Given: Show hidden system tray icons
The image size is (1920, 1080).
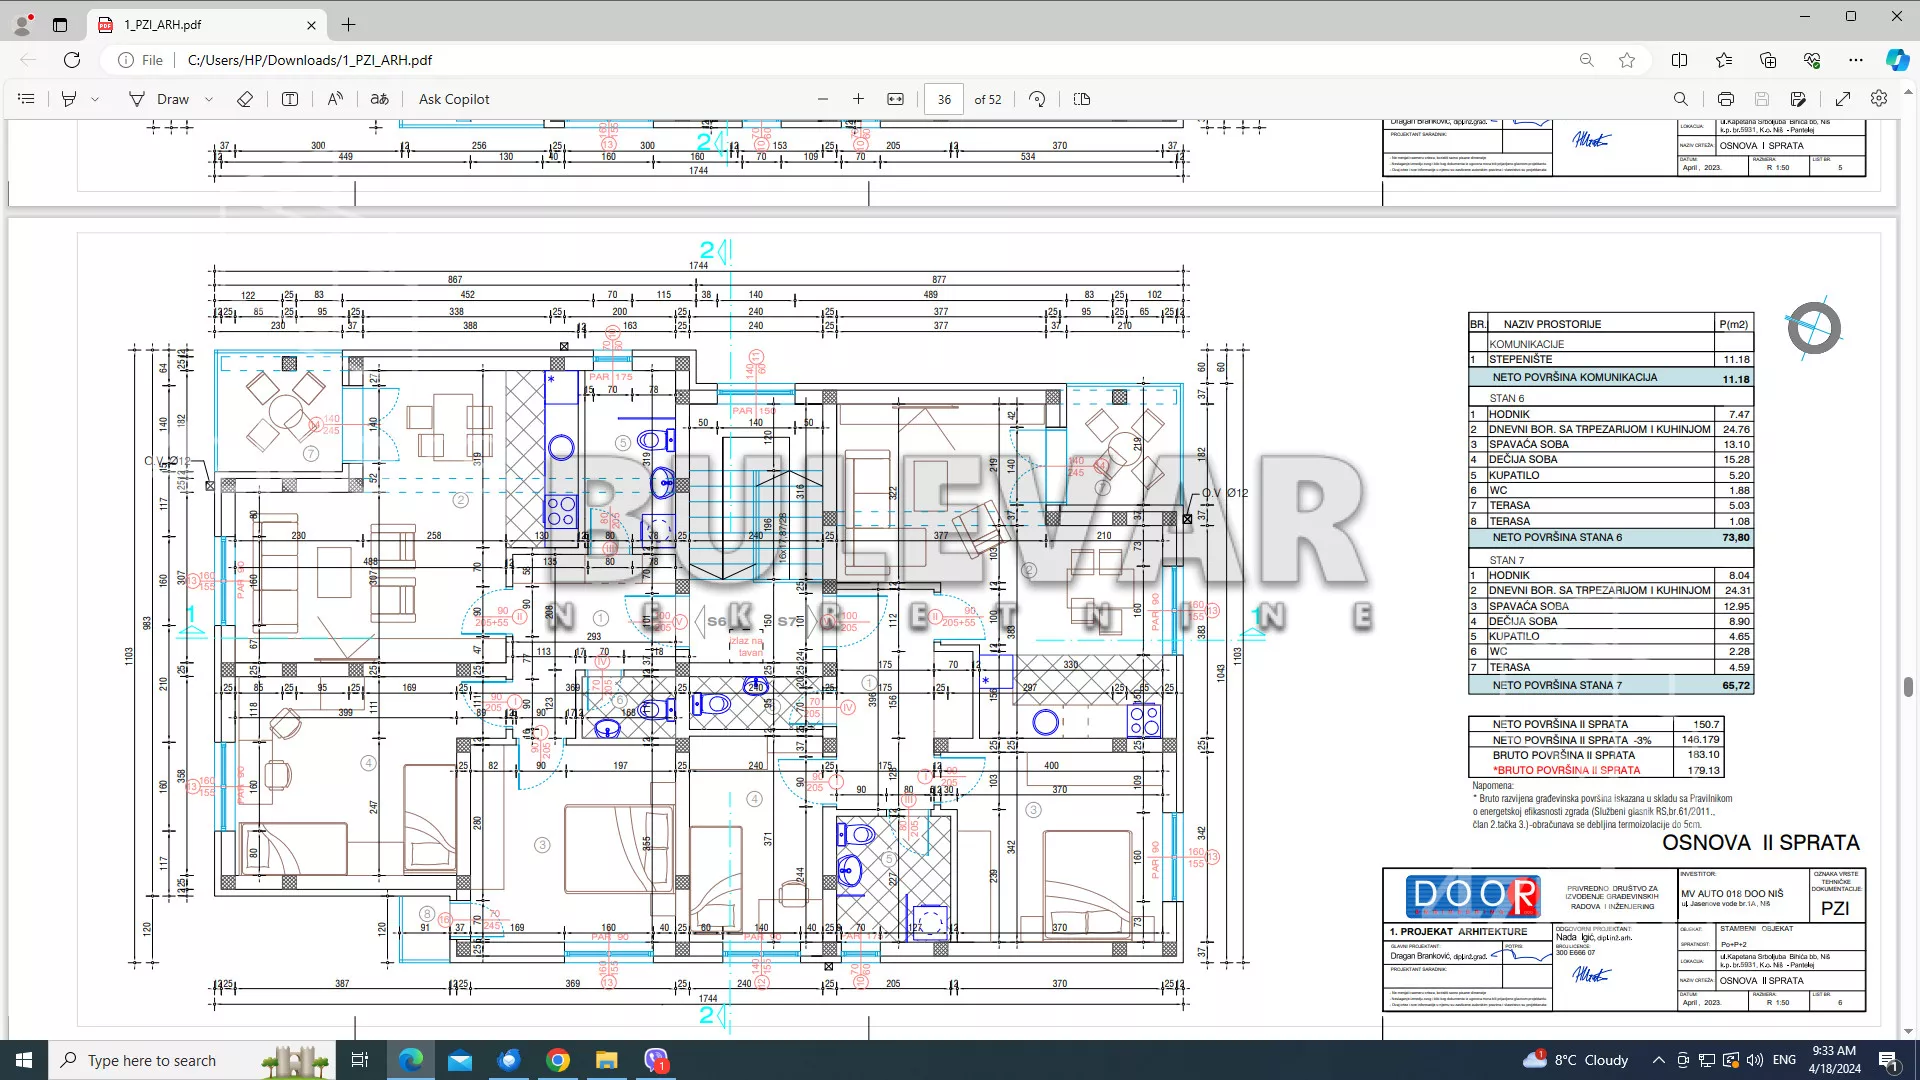Looking at the screenshot, I should 1659,1060.
